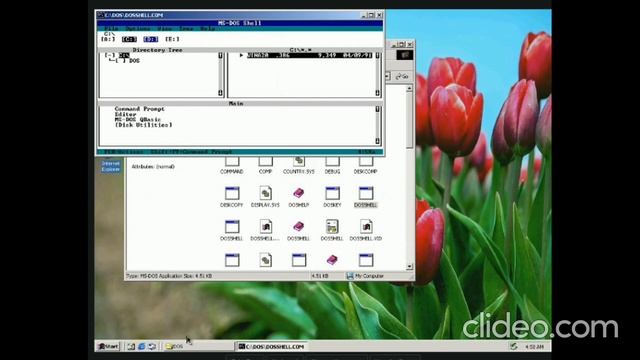Open the [Disk Utilities] group
640x360 pixels.
coord(143,125)
